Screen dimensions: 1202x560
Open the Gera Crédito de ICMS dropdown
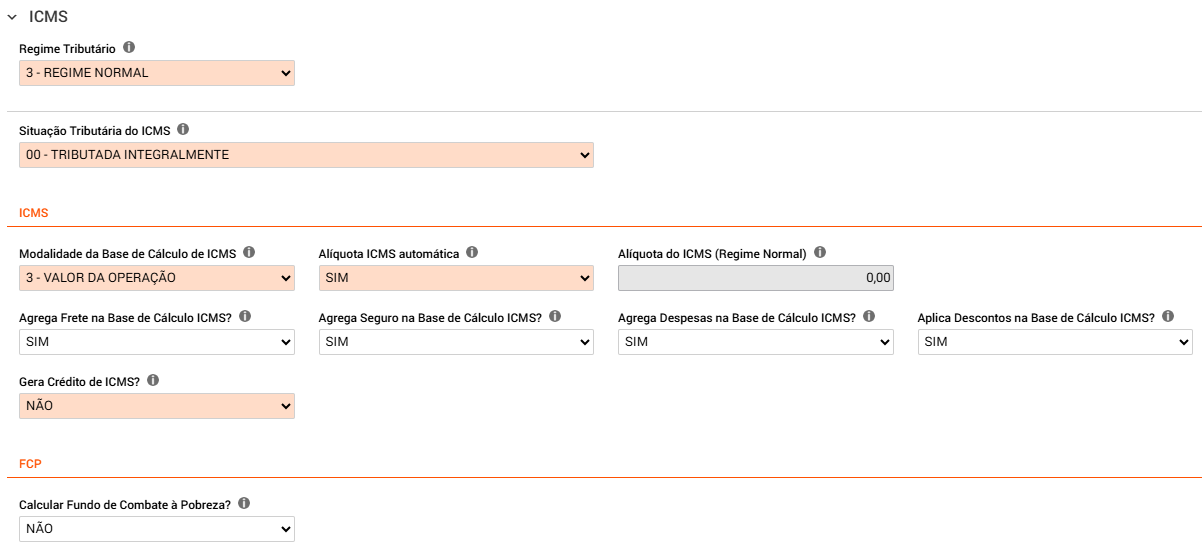tap(157, 406)
